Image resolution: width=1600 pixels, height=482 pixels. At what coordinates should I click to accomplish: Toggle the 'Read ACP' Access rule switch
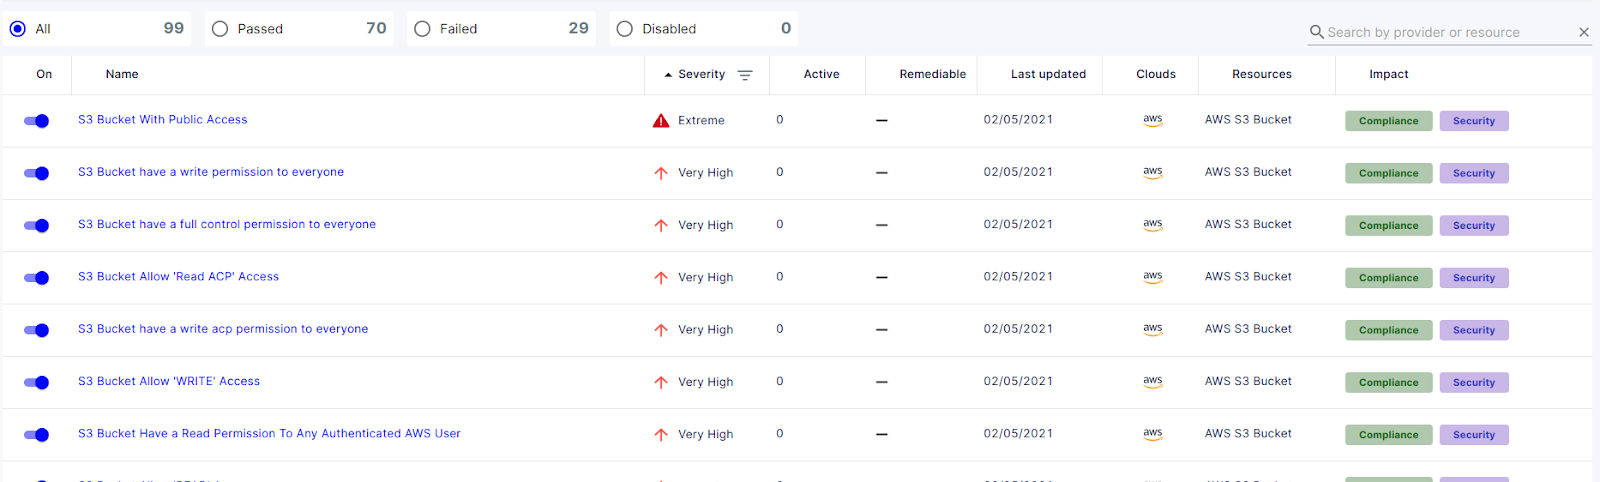pos(36,278)
